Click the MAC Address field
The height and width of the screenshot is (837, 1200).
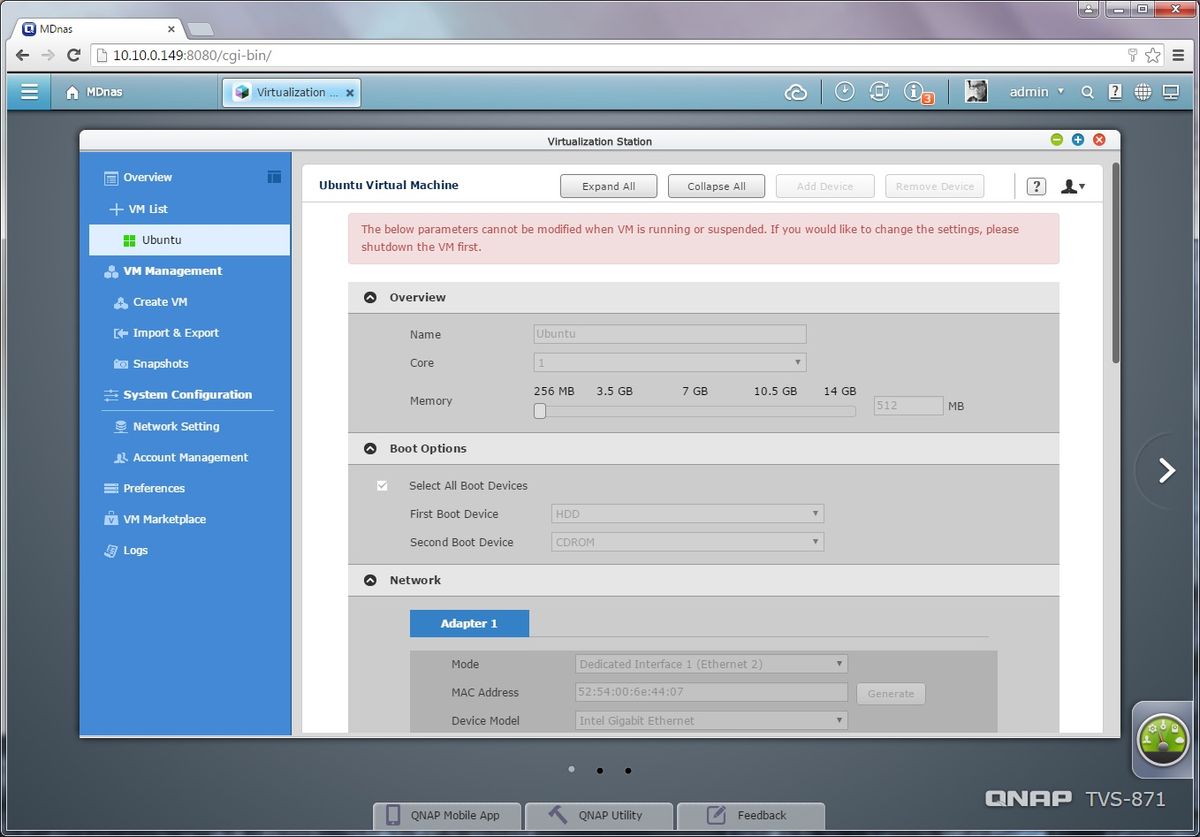coord(712,692)
